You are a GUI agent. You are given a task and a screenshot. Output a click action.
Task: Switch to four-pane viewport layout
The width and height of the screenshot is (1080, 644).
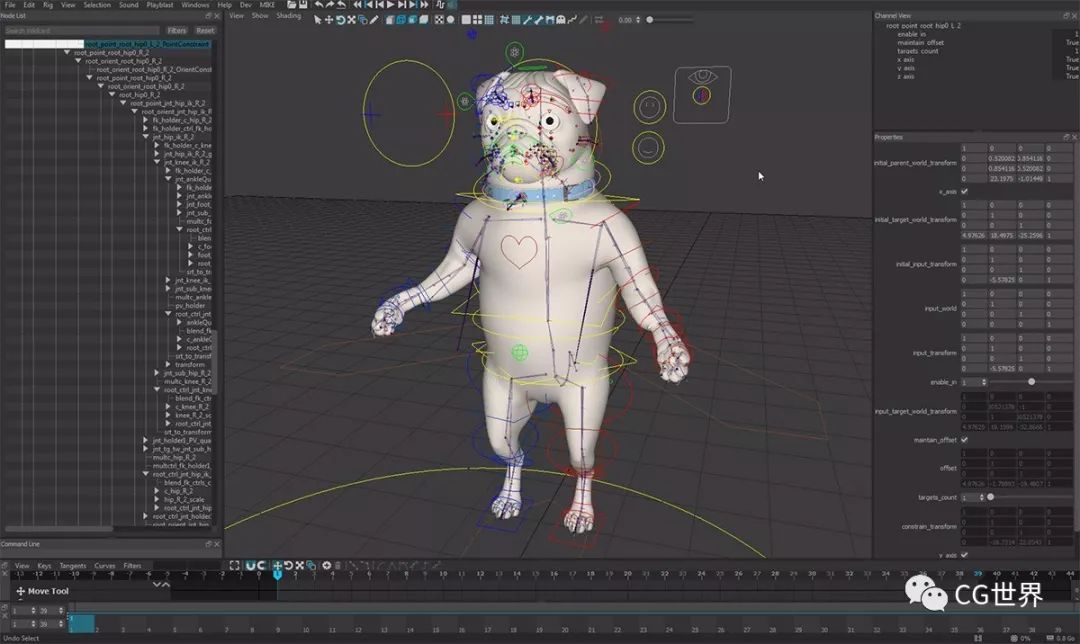[x=477, y=20]
